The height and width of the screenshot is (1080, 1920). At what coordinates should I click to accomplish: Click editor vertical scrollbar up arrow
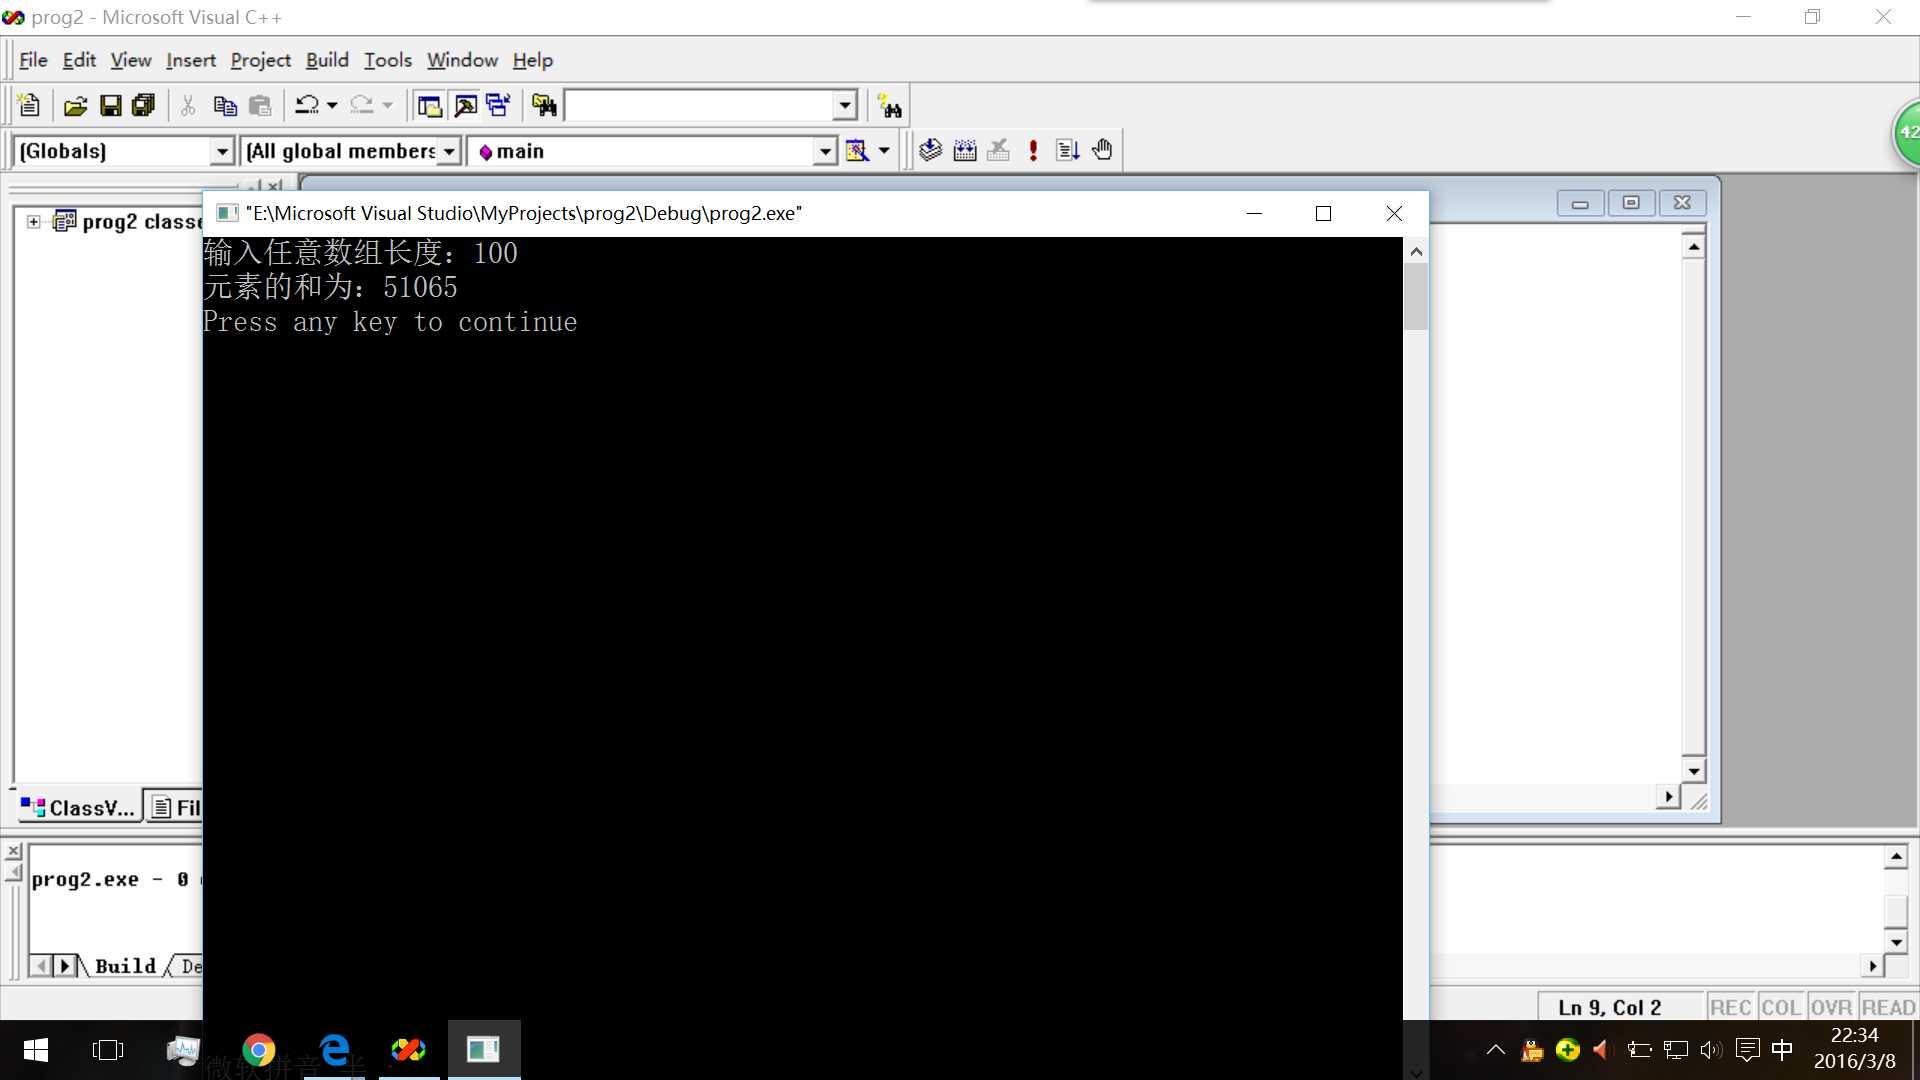coord(1693,246)
